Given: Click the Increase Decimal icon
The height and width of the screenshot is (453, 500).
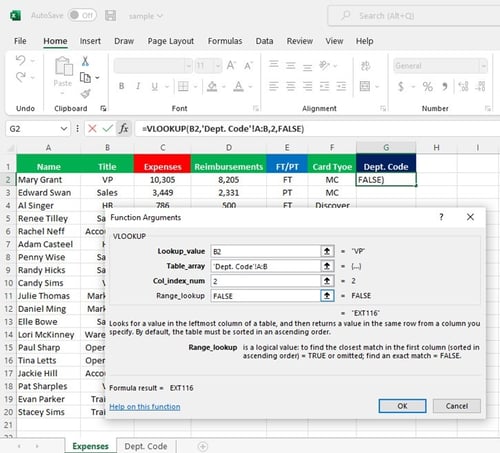Looking at the screenshot, I should pos(464,86).
